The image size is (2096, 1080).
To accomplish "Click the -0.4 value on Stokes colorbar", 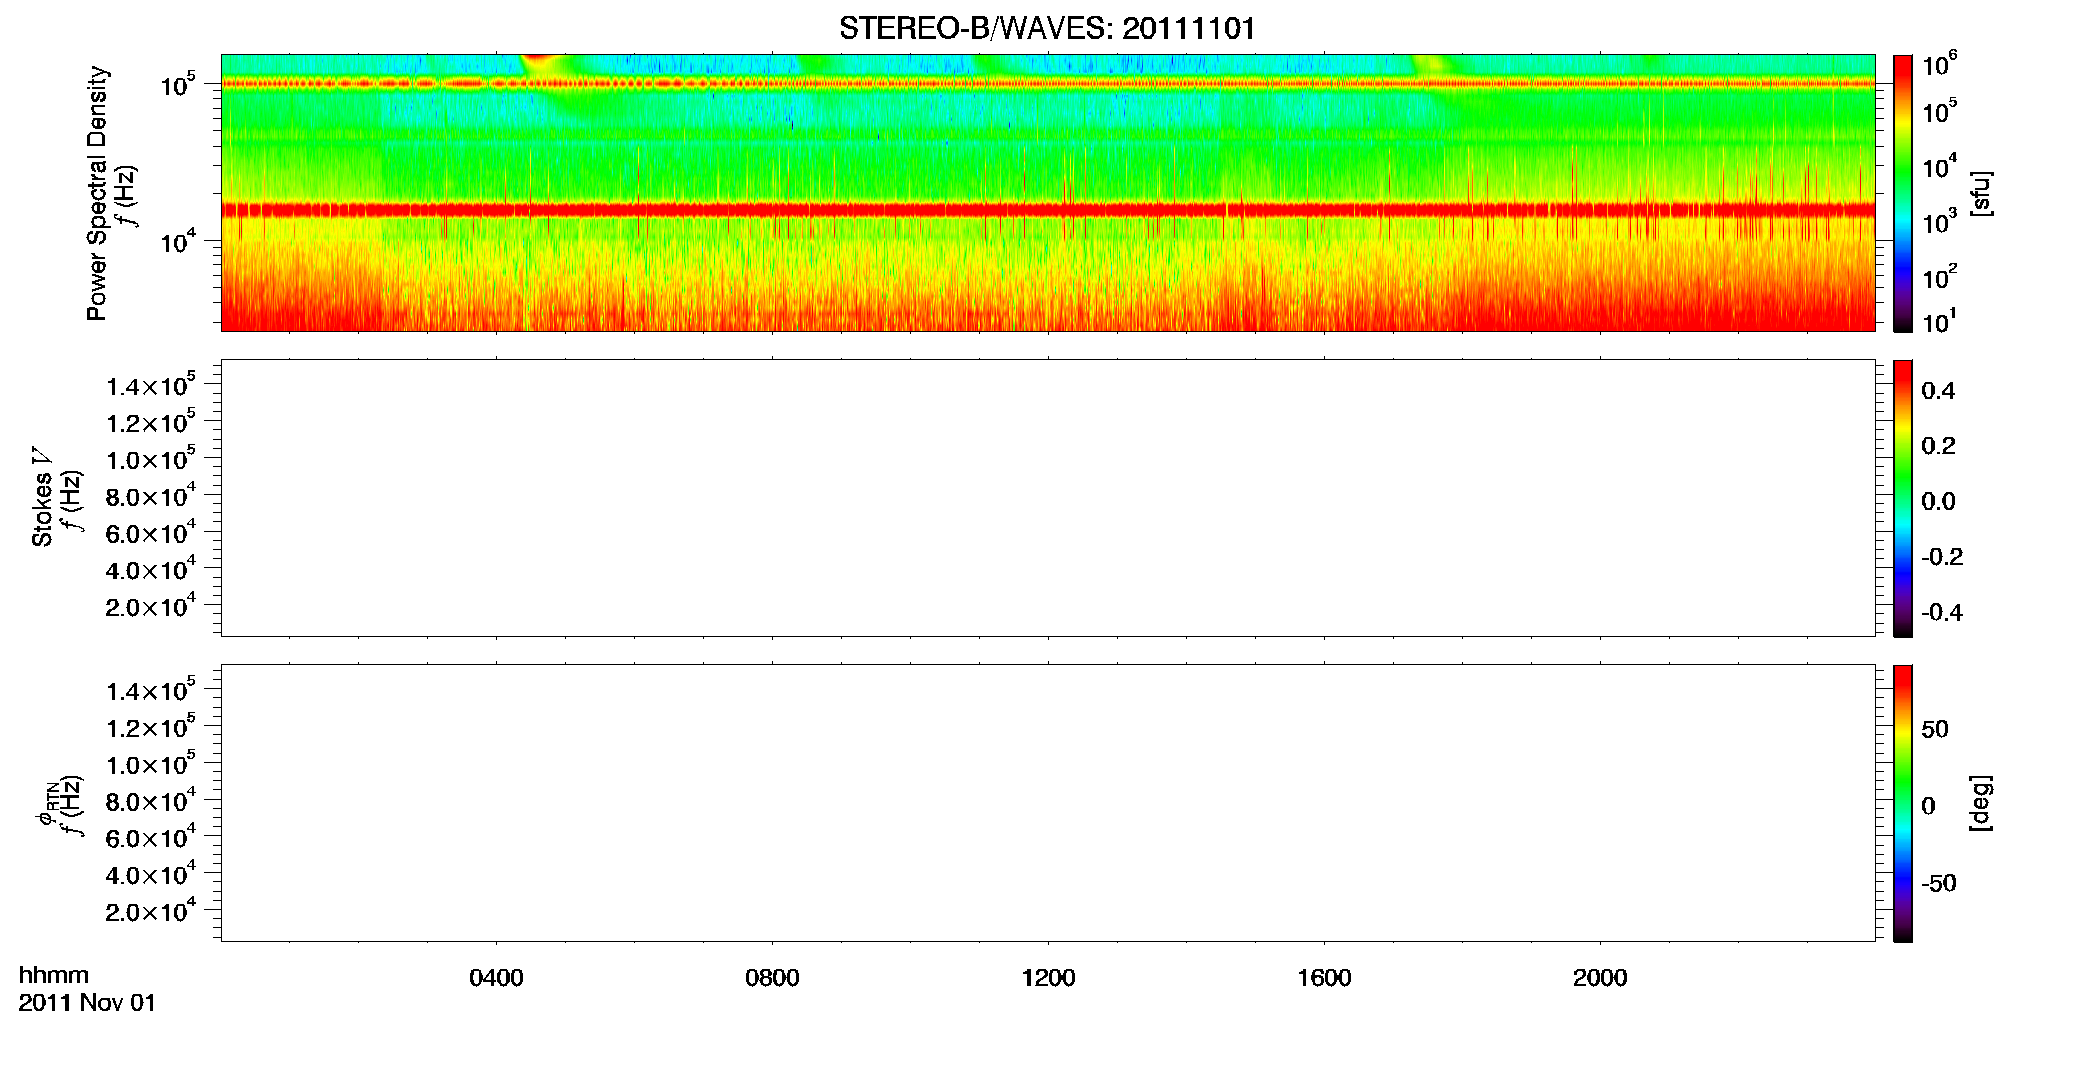I will click(1942, 613).
